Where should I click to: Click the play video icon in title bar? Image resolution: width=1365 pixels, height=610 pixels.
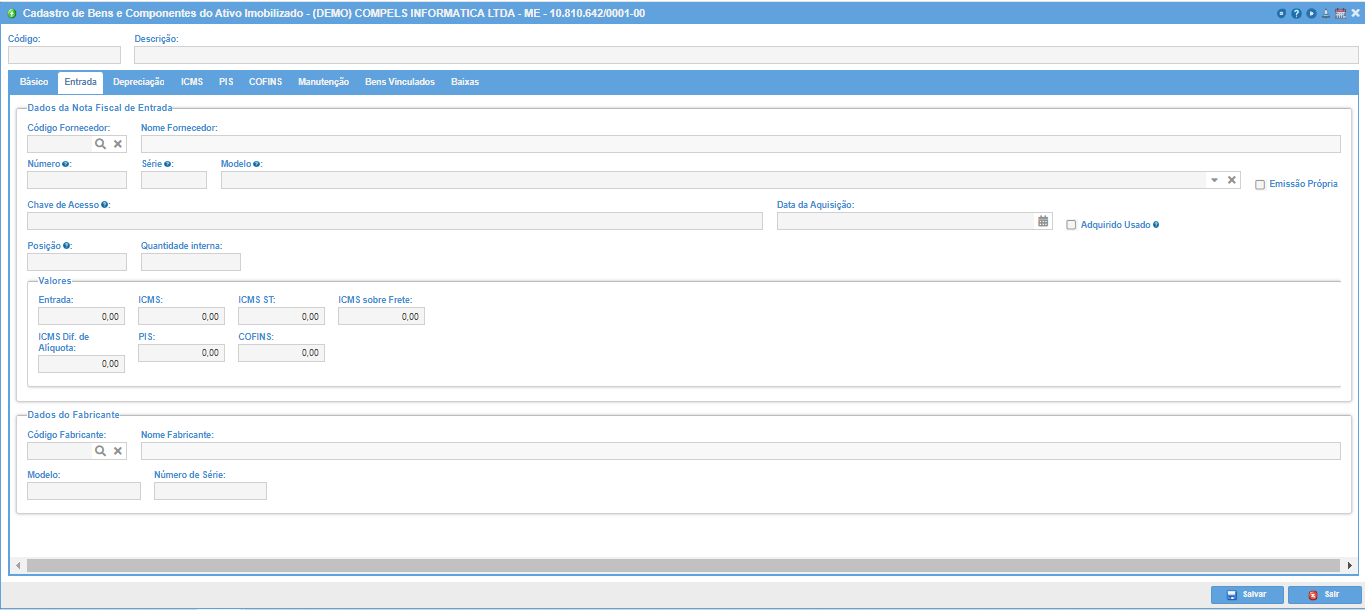[x=1311, y=13]
